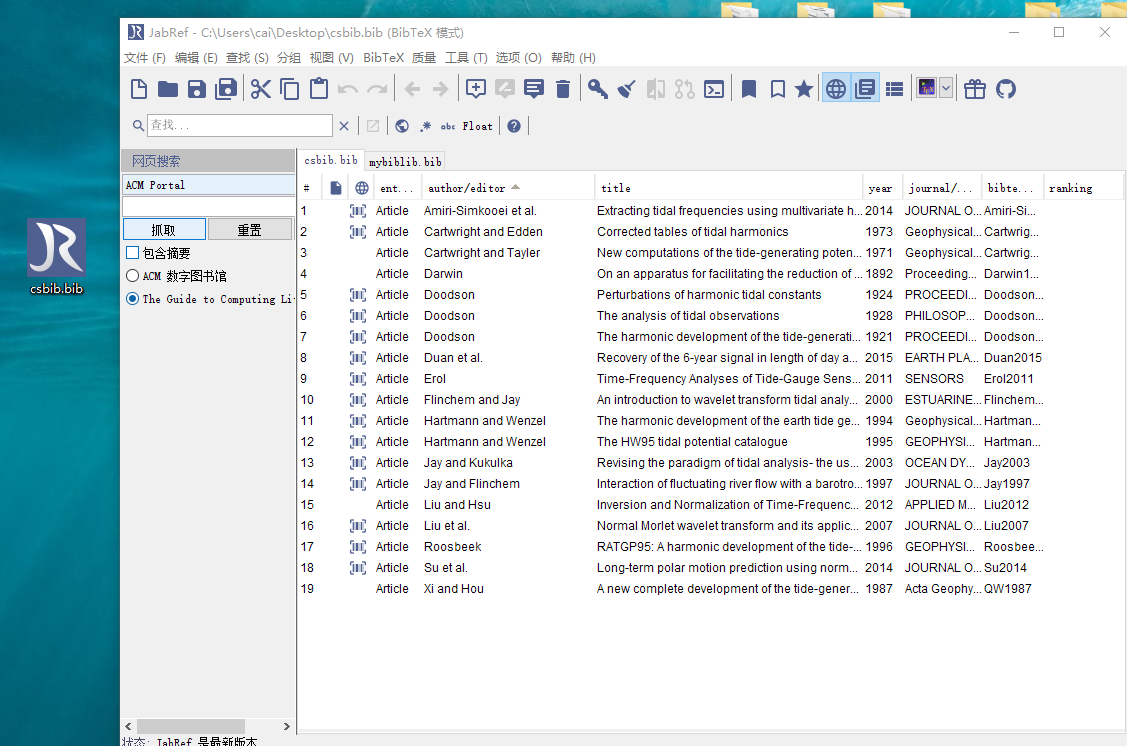
Task: Click the 抓取 fetch button
Action: pos(164,230)
